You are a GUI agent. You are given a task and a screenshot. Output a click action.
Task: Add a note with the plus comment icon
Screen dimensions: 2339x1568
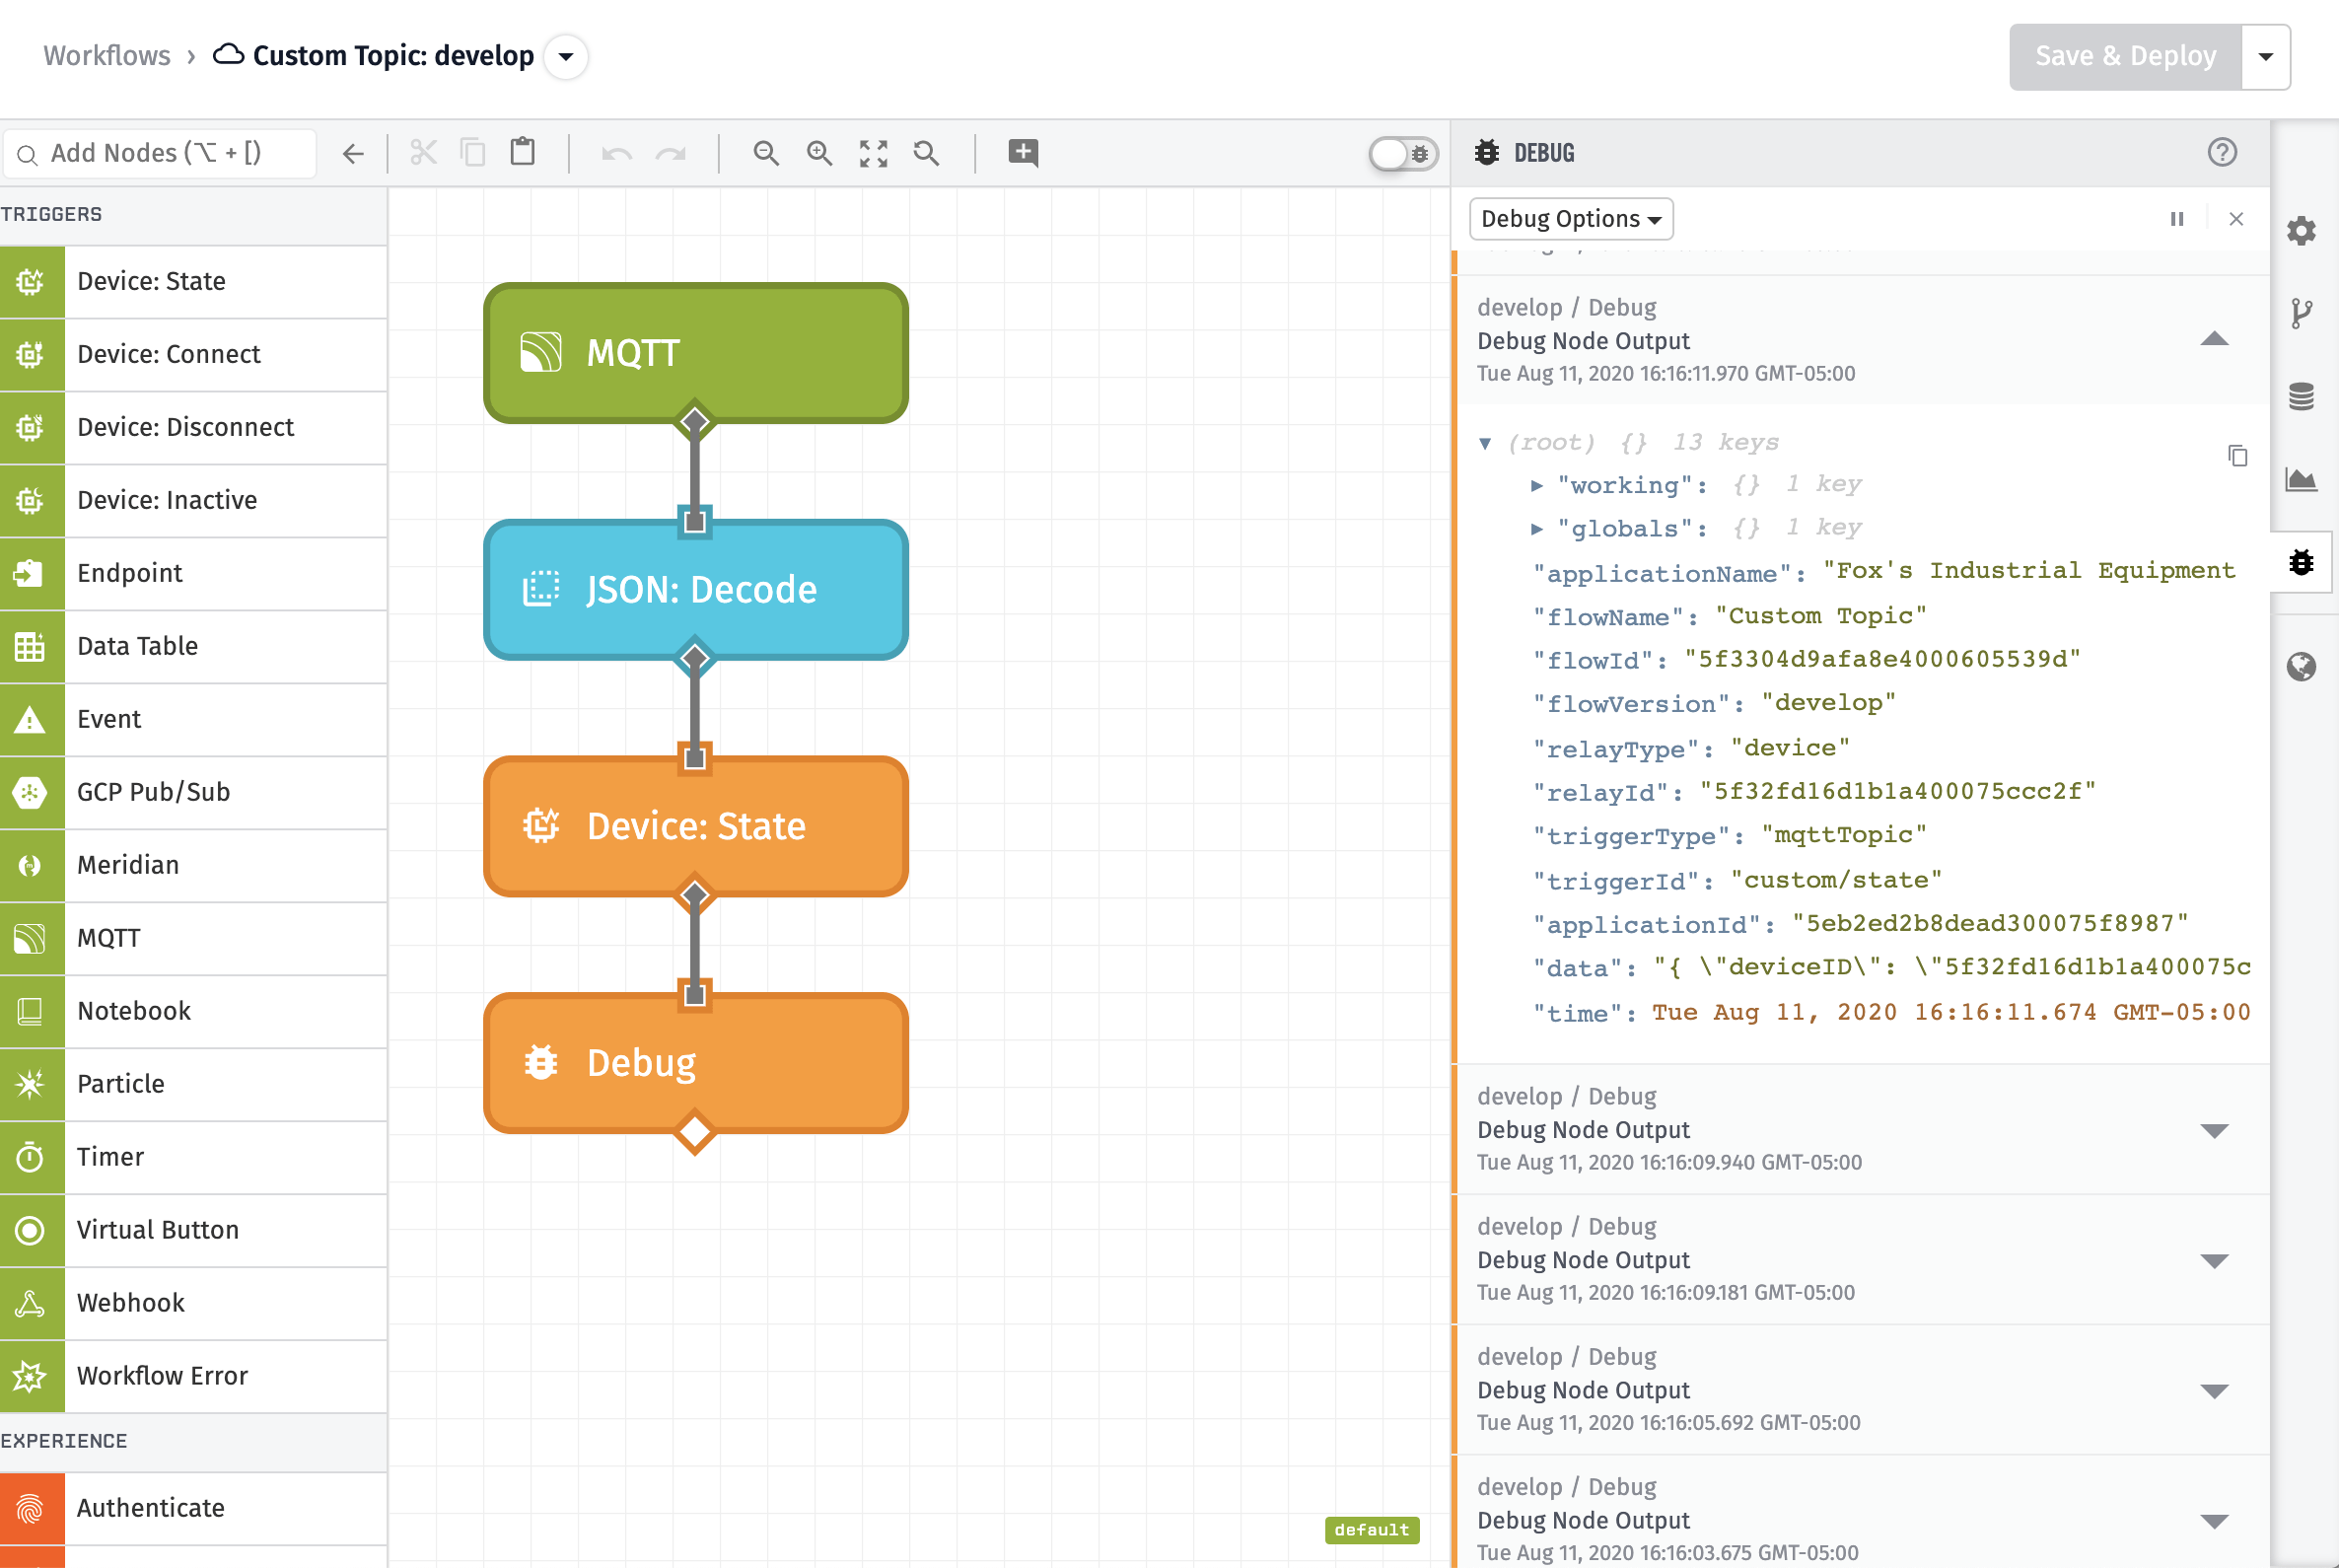click(x=1023, y=153)
